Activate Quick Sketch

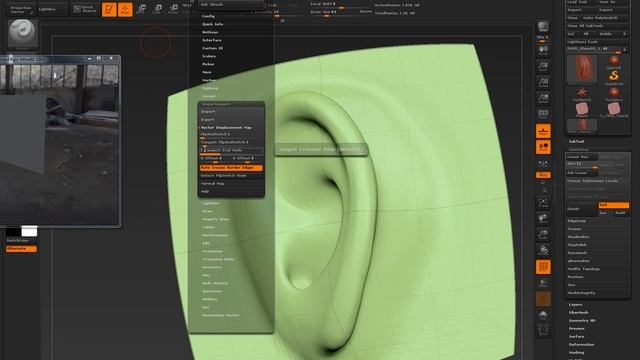point(85,9)
